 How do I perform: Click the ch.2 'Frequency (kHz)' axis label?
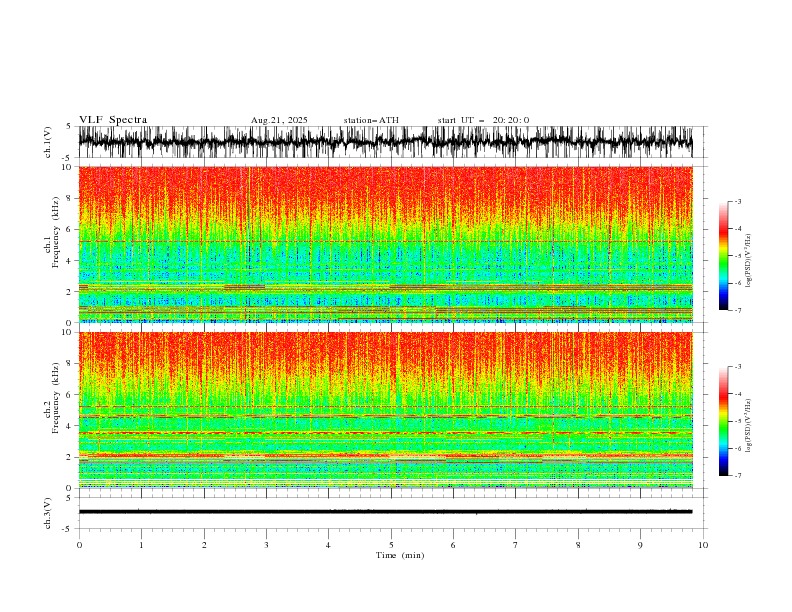click(x=55, y=398)
